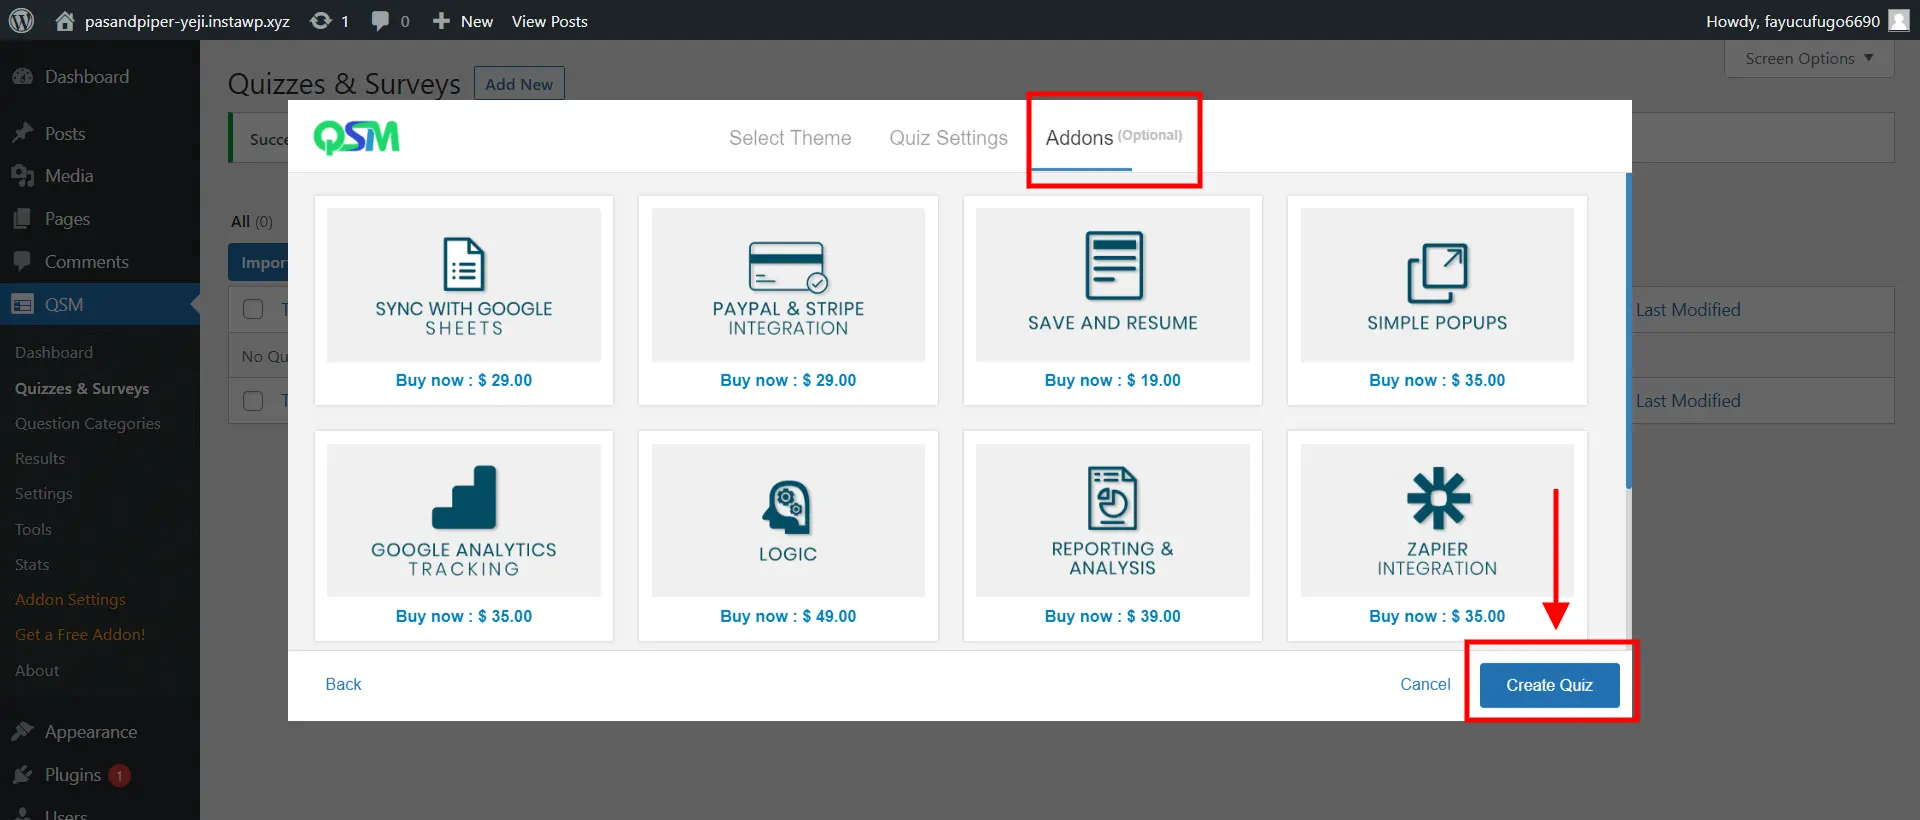Select the Zapier asterisk icon

click(1438, 498)
